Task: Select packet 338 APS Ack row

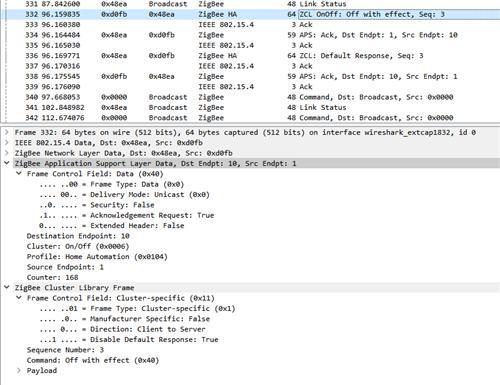Action: coord(250,76)
